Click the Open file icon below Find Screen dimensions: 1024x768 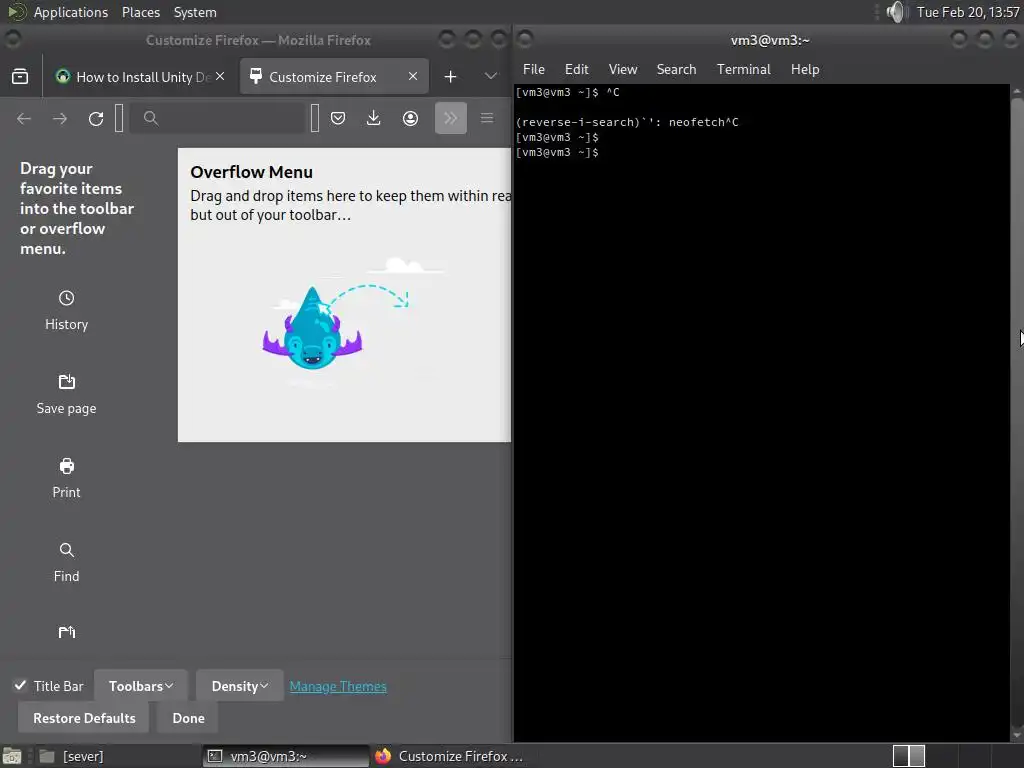[67, 632]
